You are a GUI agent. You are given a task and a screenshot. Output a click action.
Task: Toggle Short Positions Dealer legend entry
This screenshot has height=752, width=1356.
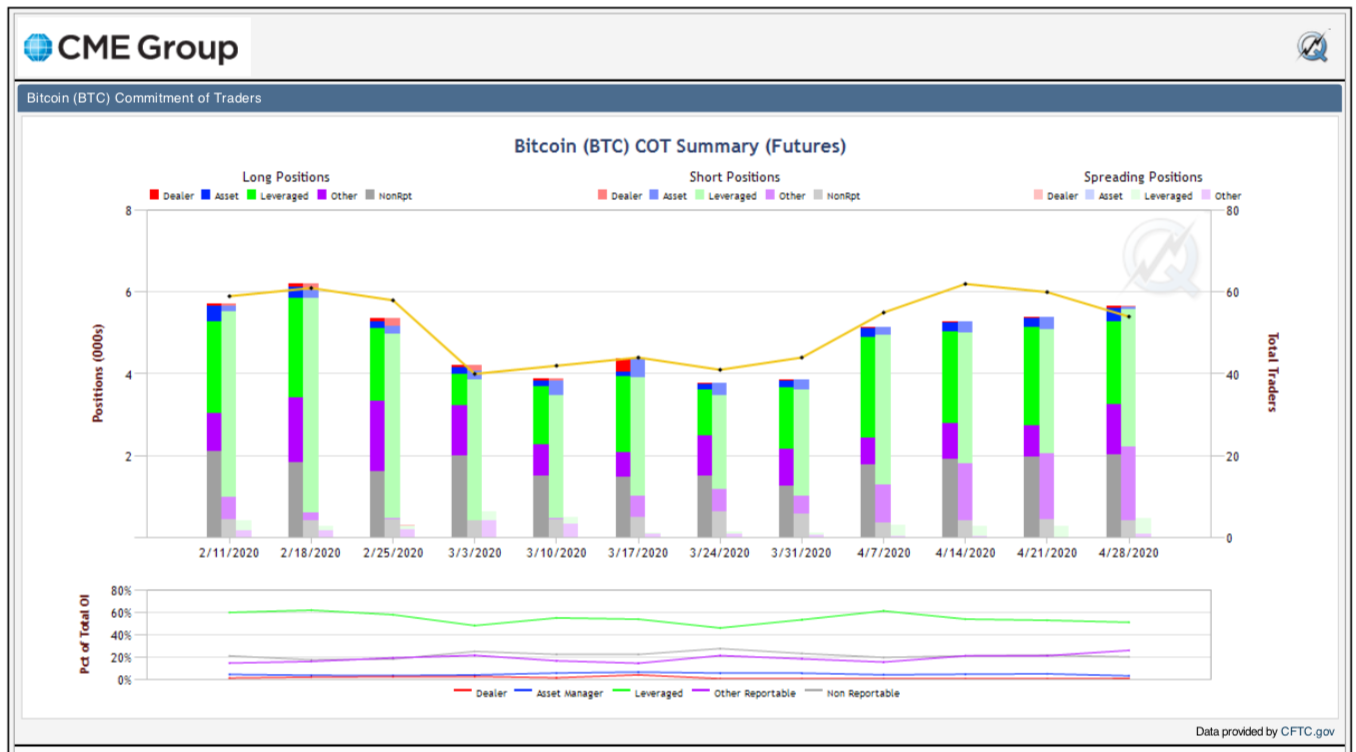620,196
